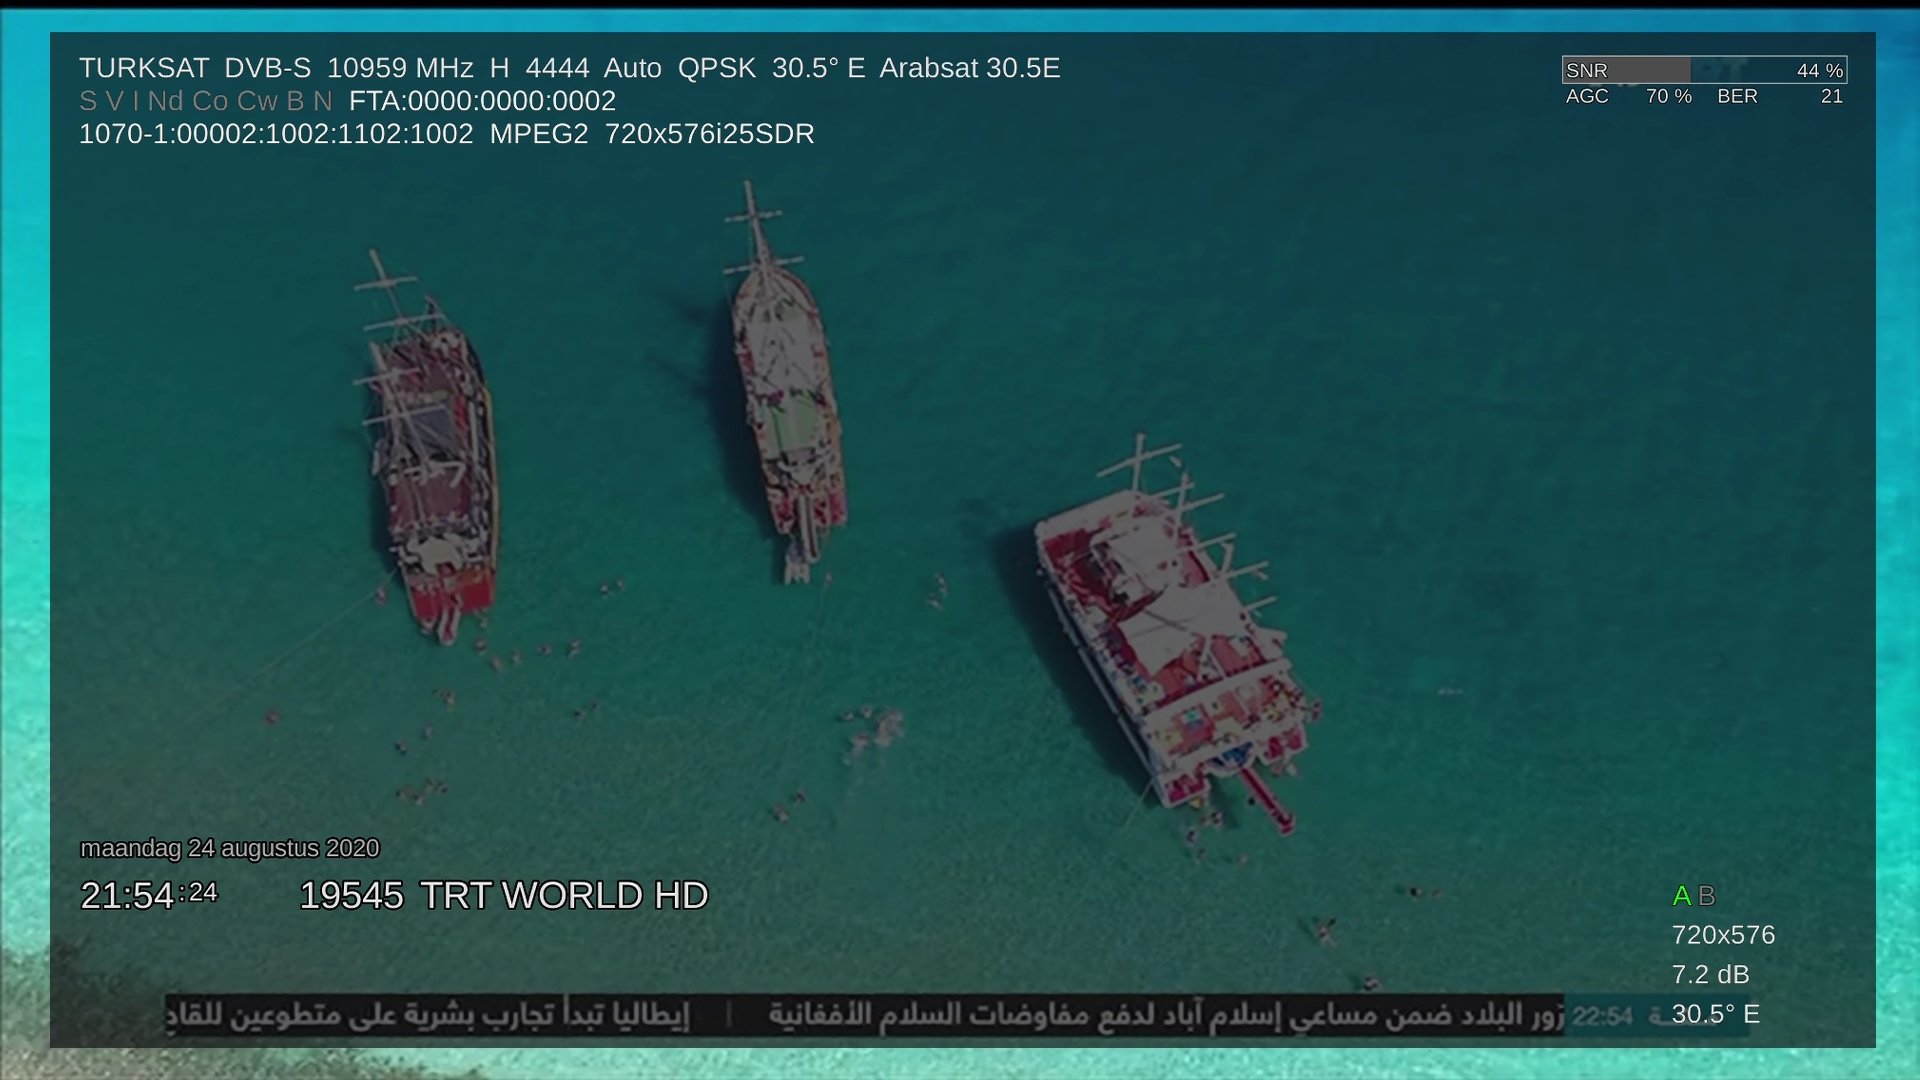Click the 'B' Betacrypt crypto indicator
Image resolution: width=1920 pixels, height=1080 pixels.
[295, 101]
